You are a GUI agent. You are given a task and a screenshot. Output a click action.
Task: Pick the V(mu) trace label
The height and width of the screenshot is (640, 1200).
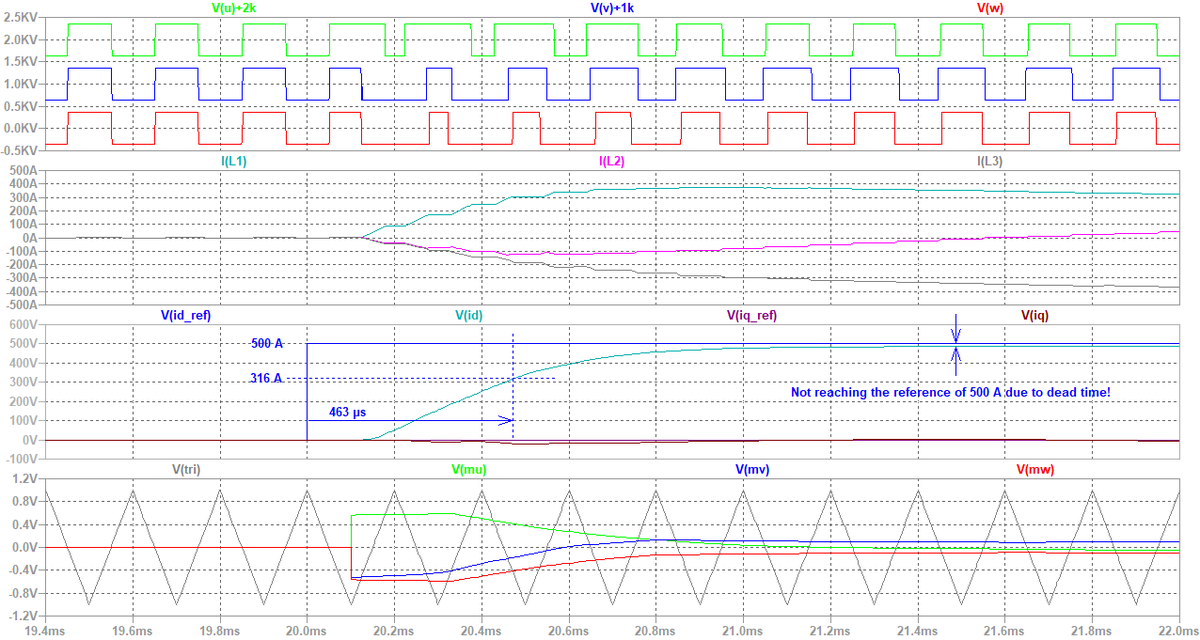[x=471, y=468]
